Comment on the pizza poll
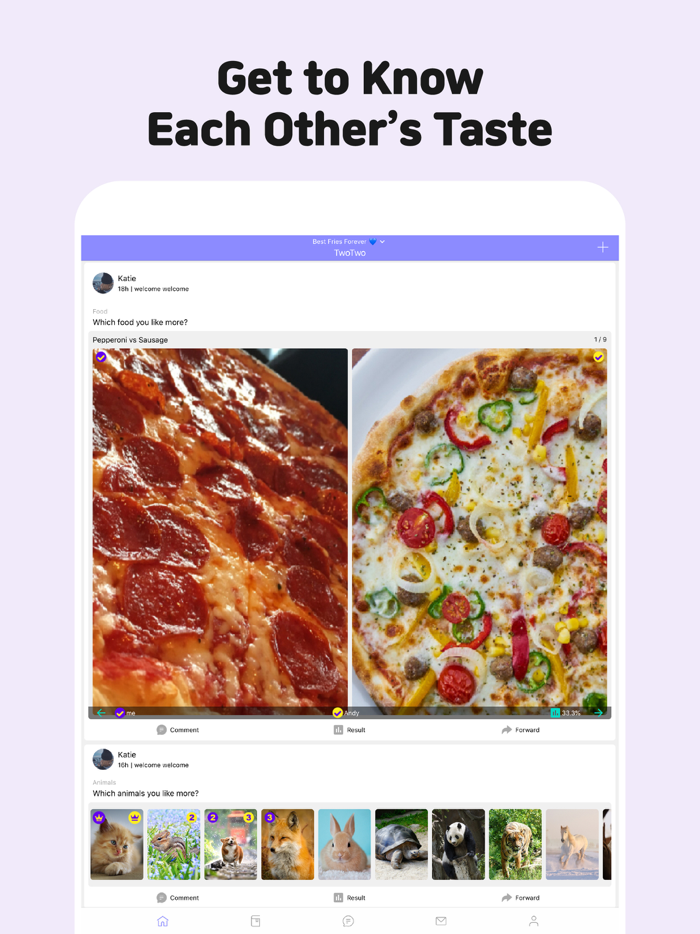This screenshot has width=700, height=934. 178,730
